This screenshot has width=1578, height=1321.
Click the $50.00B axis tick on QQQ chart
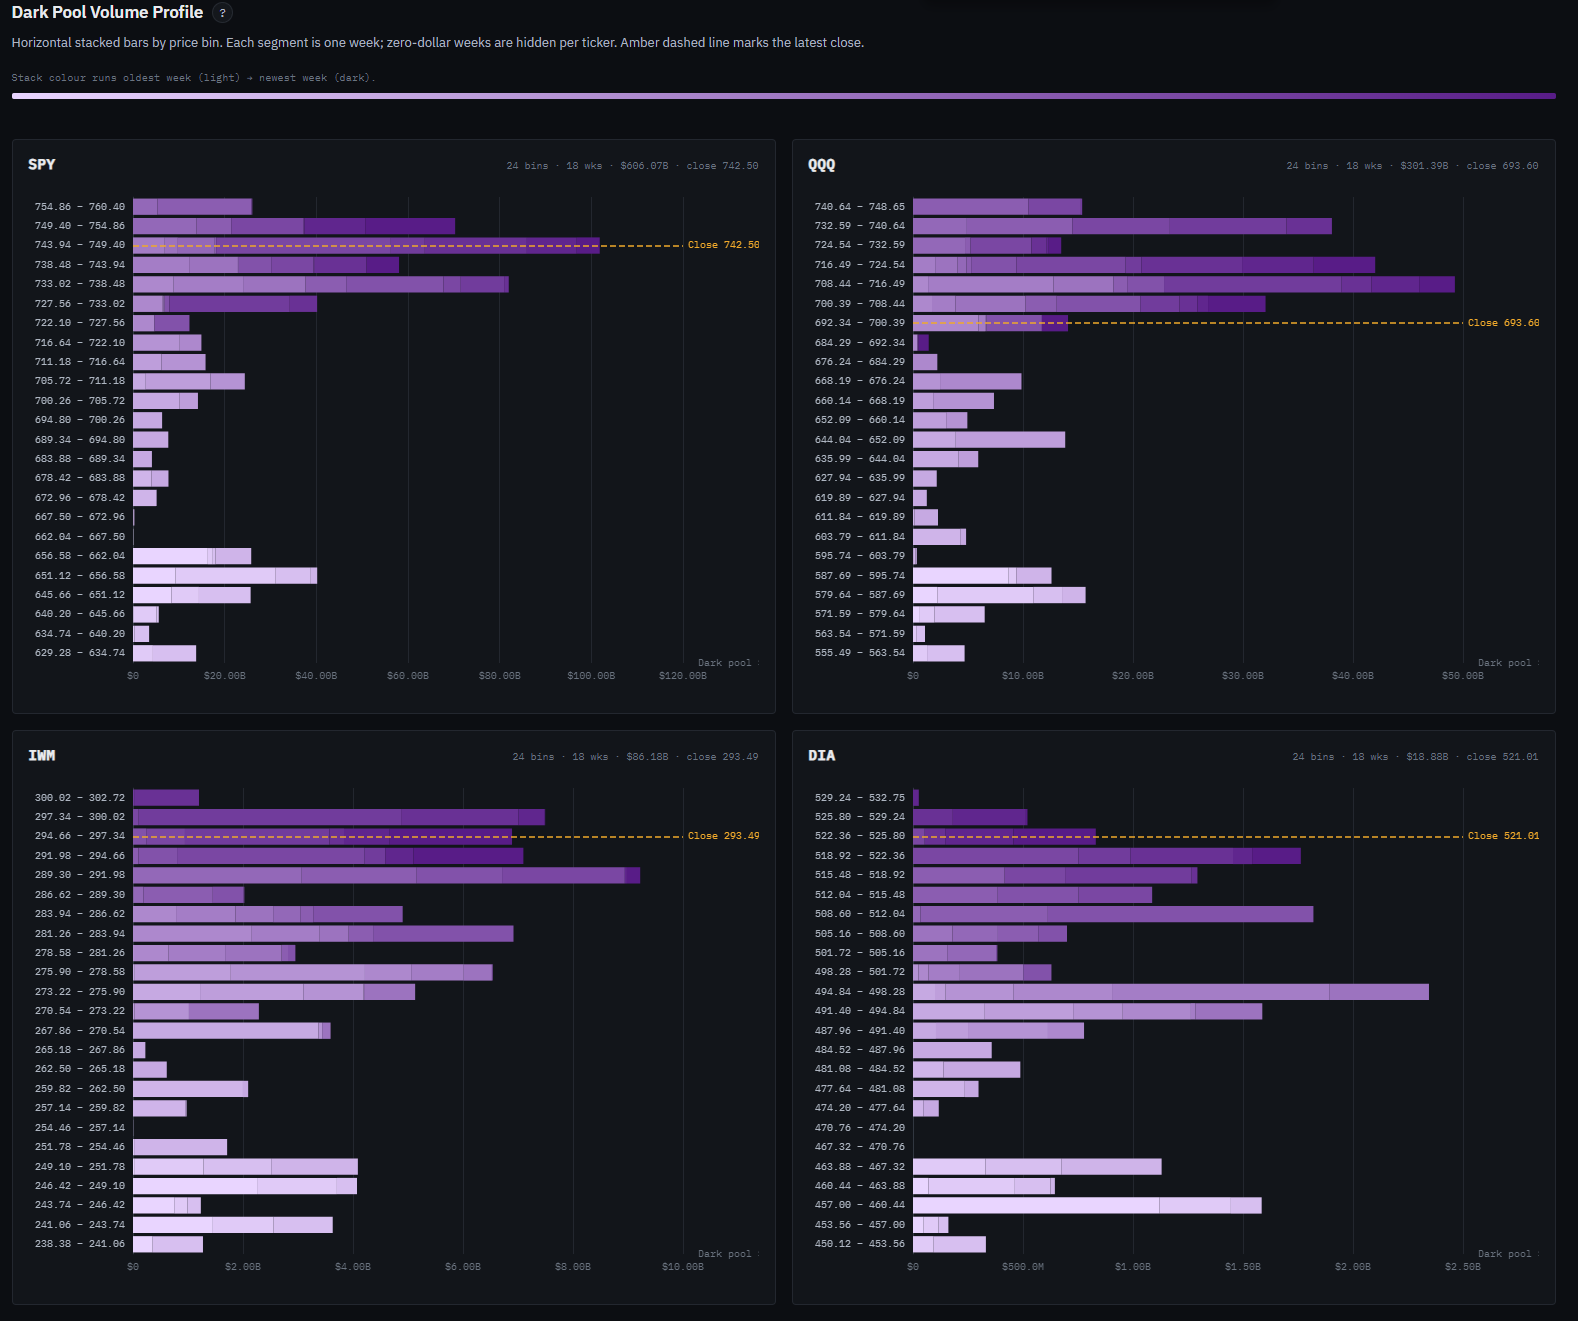pyautogui.click(x=1463, y=676)
